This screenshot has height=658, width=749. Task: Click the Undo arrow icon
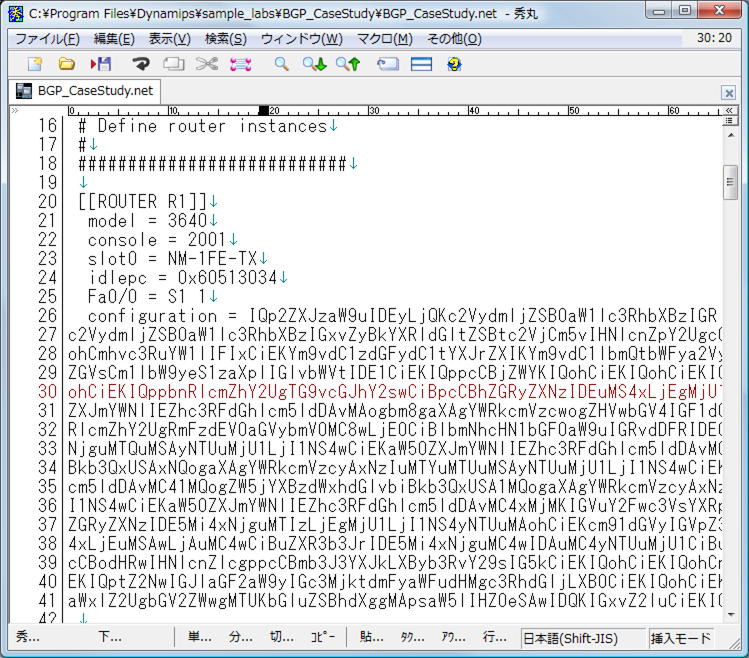pos(141,64)
